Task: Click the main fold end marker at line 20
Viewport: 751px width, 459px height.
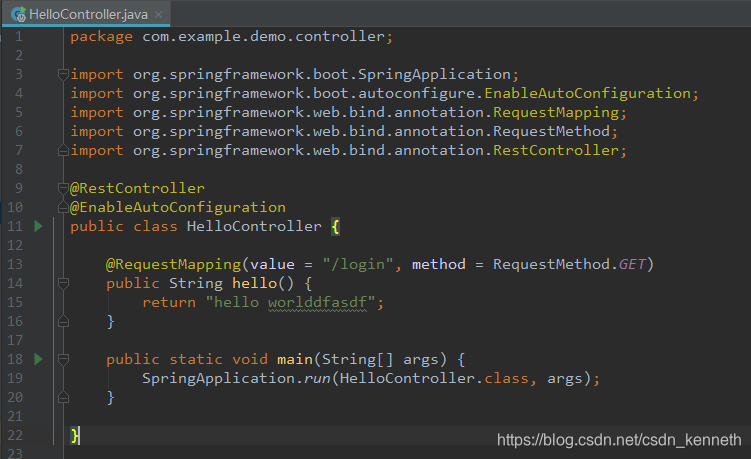Action: coord(63,397)
